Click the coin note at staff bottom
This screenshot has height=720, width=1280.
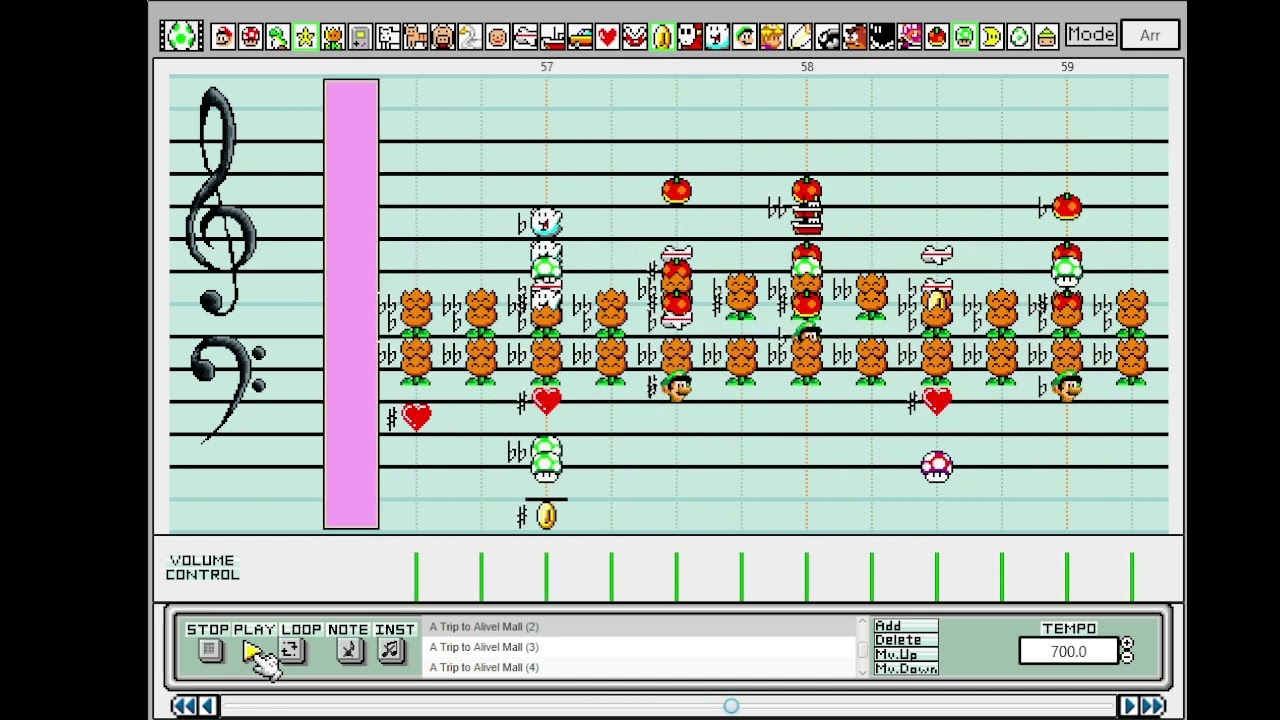pyautogui.click(x=546, y=516)
